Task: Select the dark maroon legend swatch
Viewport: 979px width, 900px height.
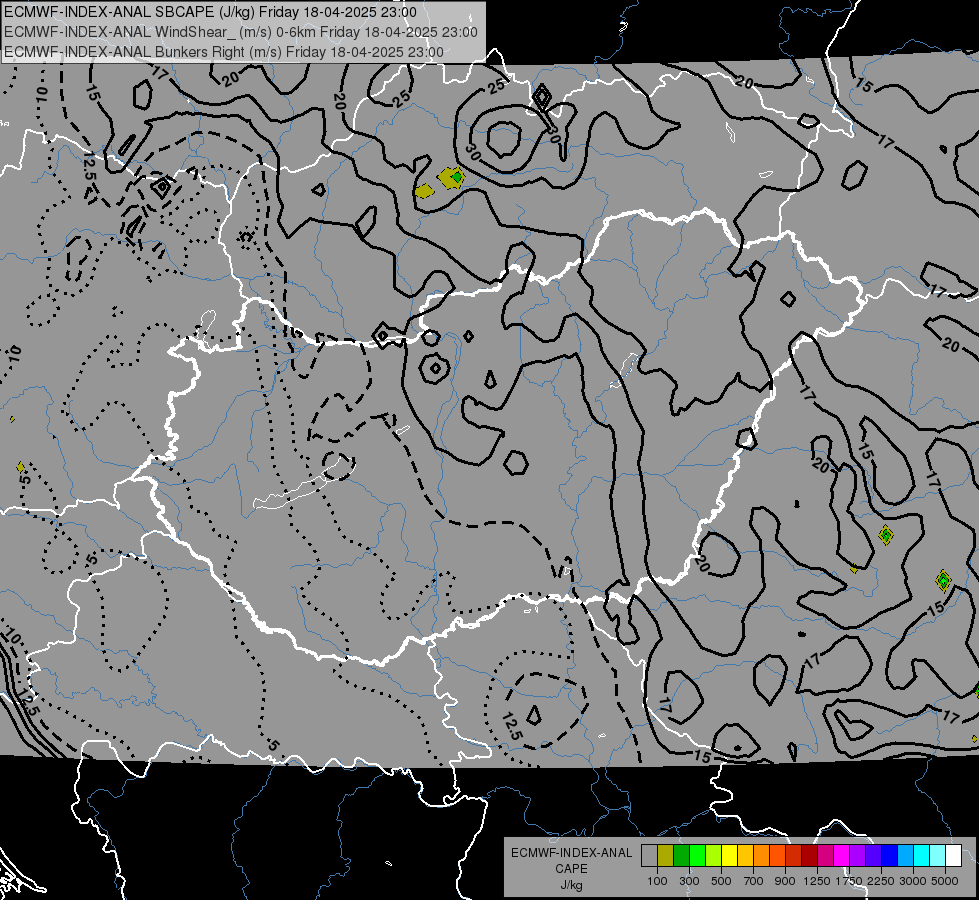Action: pos(809,855)
